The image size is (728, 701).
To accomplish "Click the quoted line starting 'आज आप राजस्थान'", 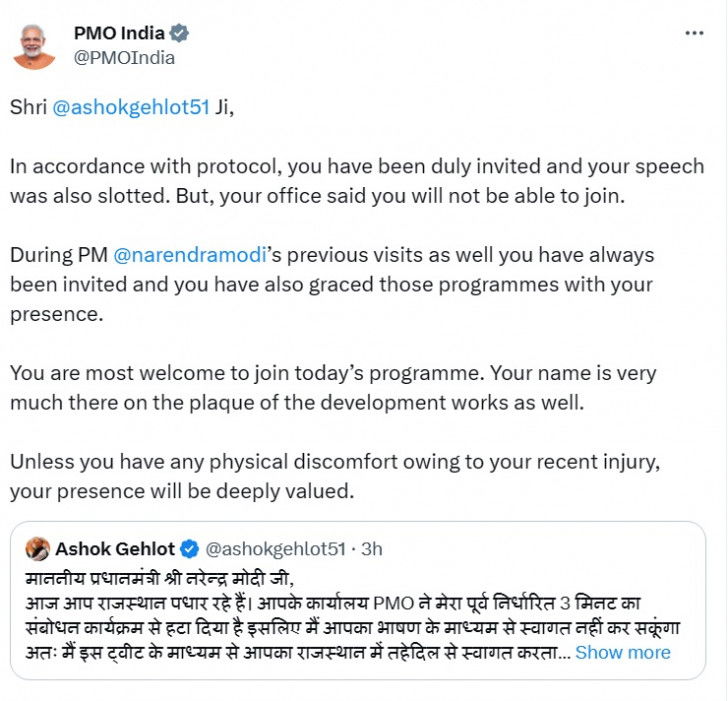I will point(300,603).
